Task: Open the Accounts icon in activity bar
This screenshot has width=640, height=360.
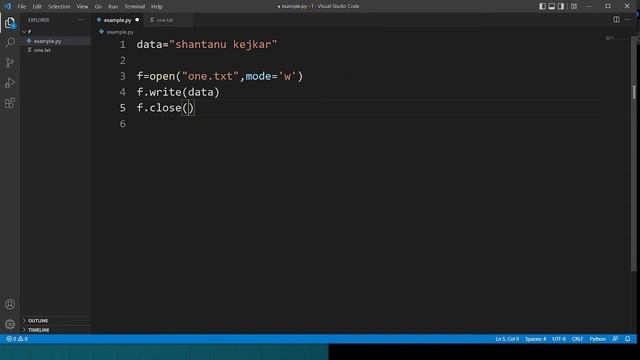Action: tap(10, 304)
